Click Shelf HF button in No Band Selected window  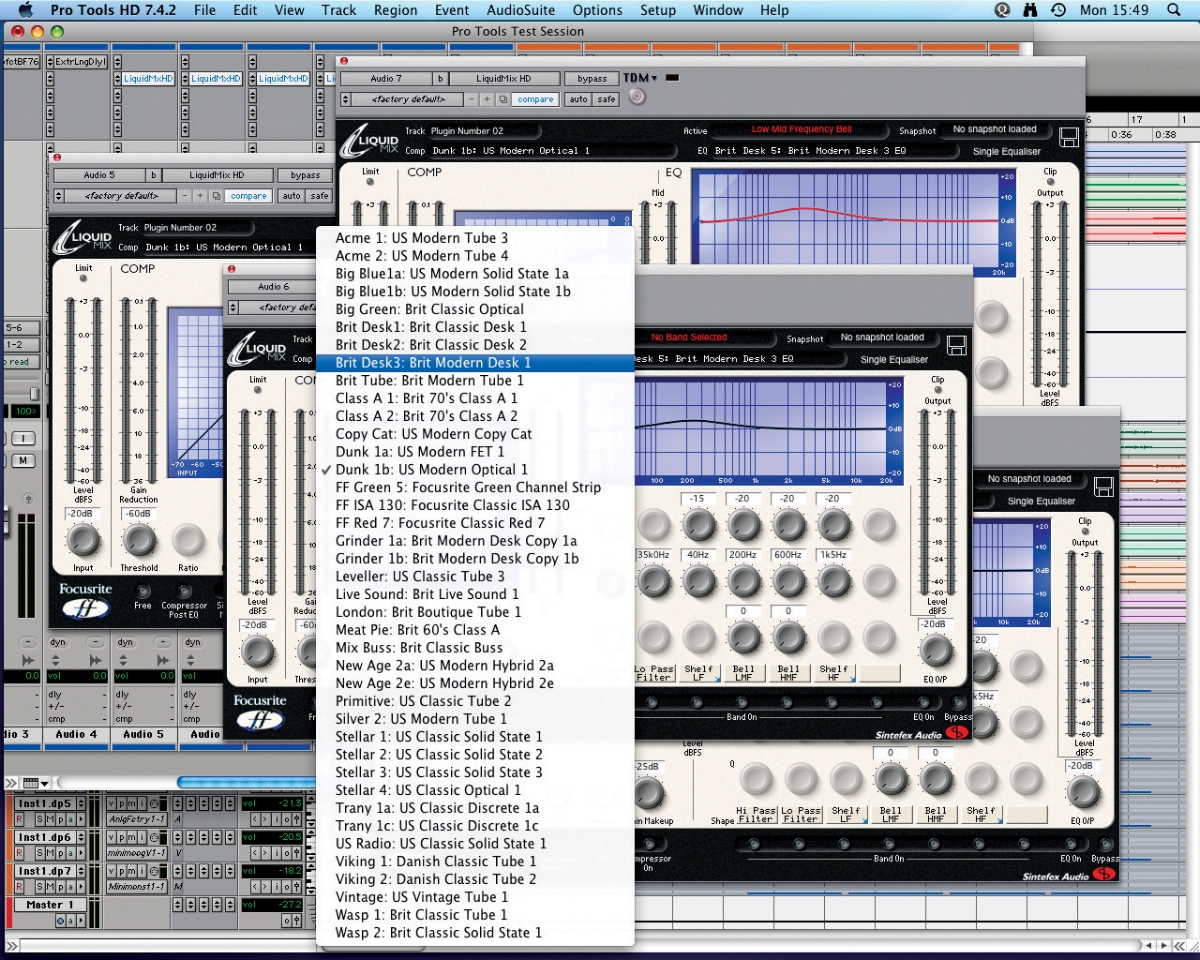(x=835, y=672)
